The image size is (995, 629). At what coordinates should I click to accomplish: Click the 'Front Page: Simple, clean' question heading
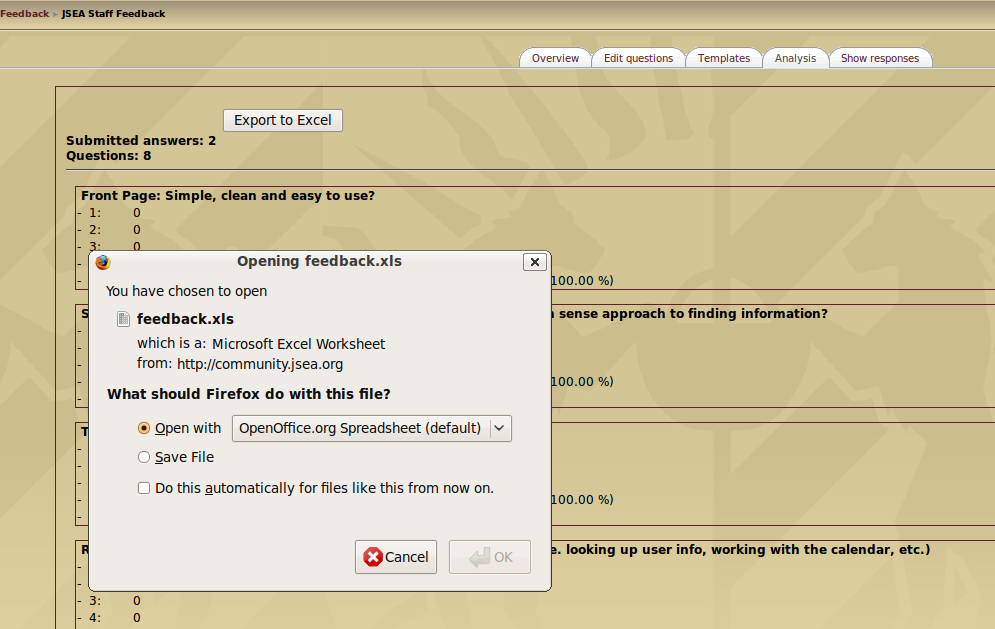coord(228,195)
